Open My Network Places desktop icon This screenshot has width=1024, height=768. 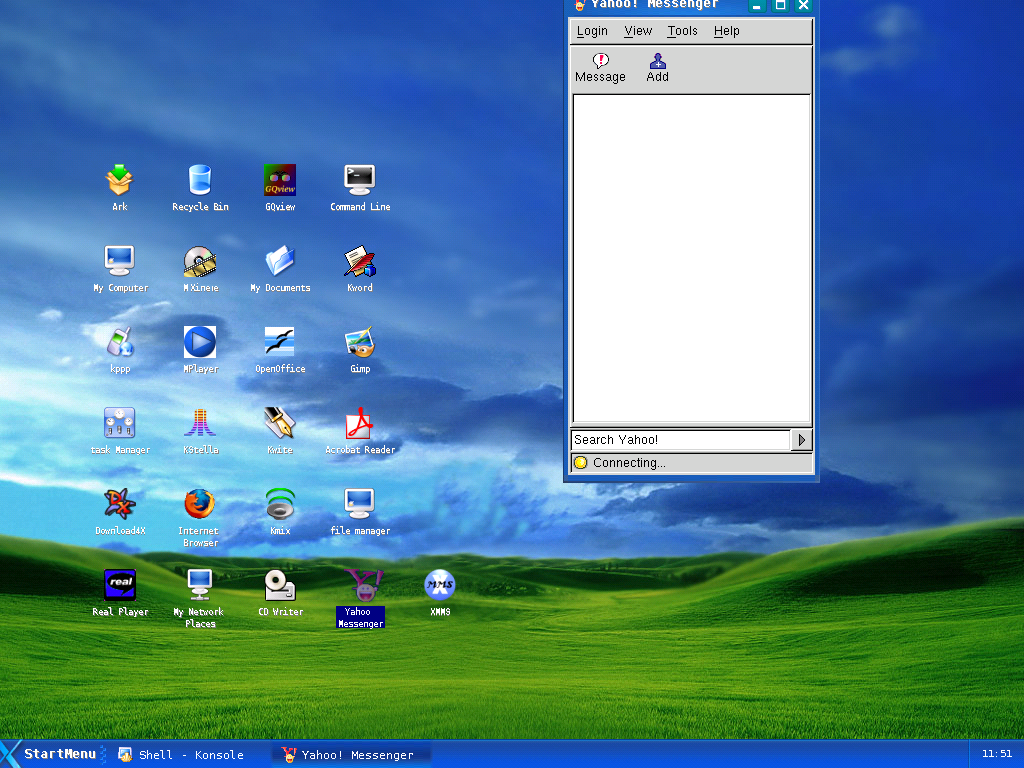(200, 585)
